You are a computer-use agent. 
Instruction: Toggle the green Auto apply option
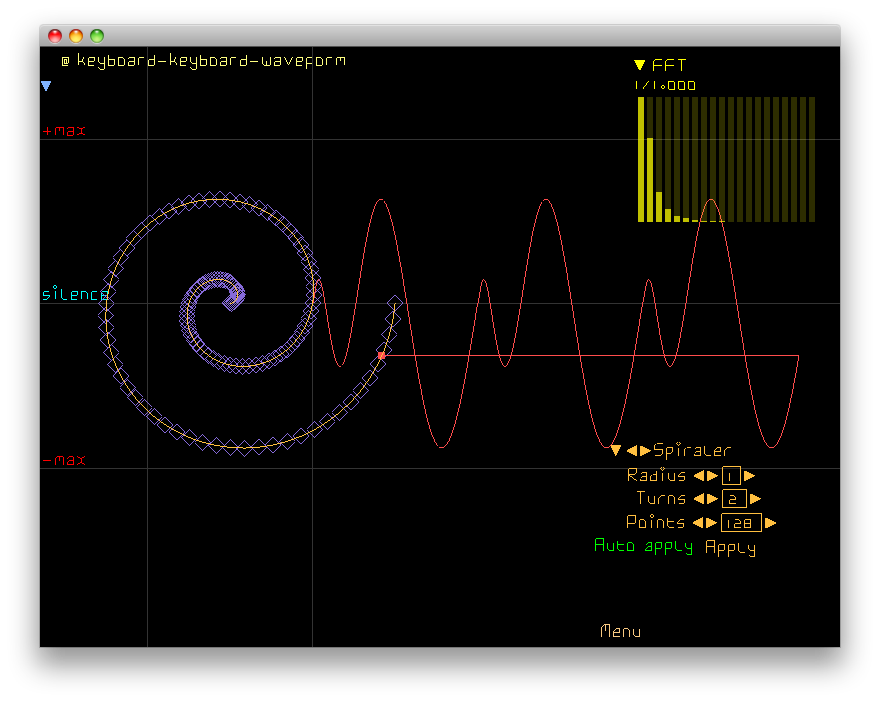coord(642,546)
